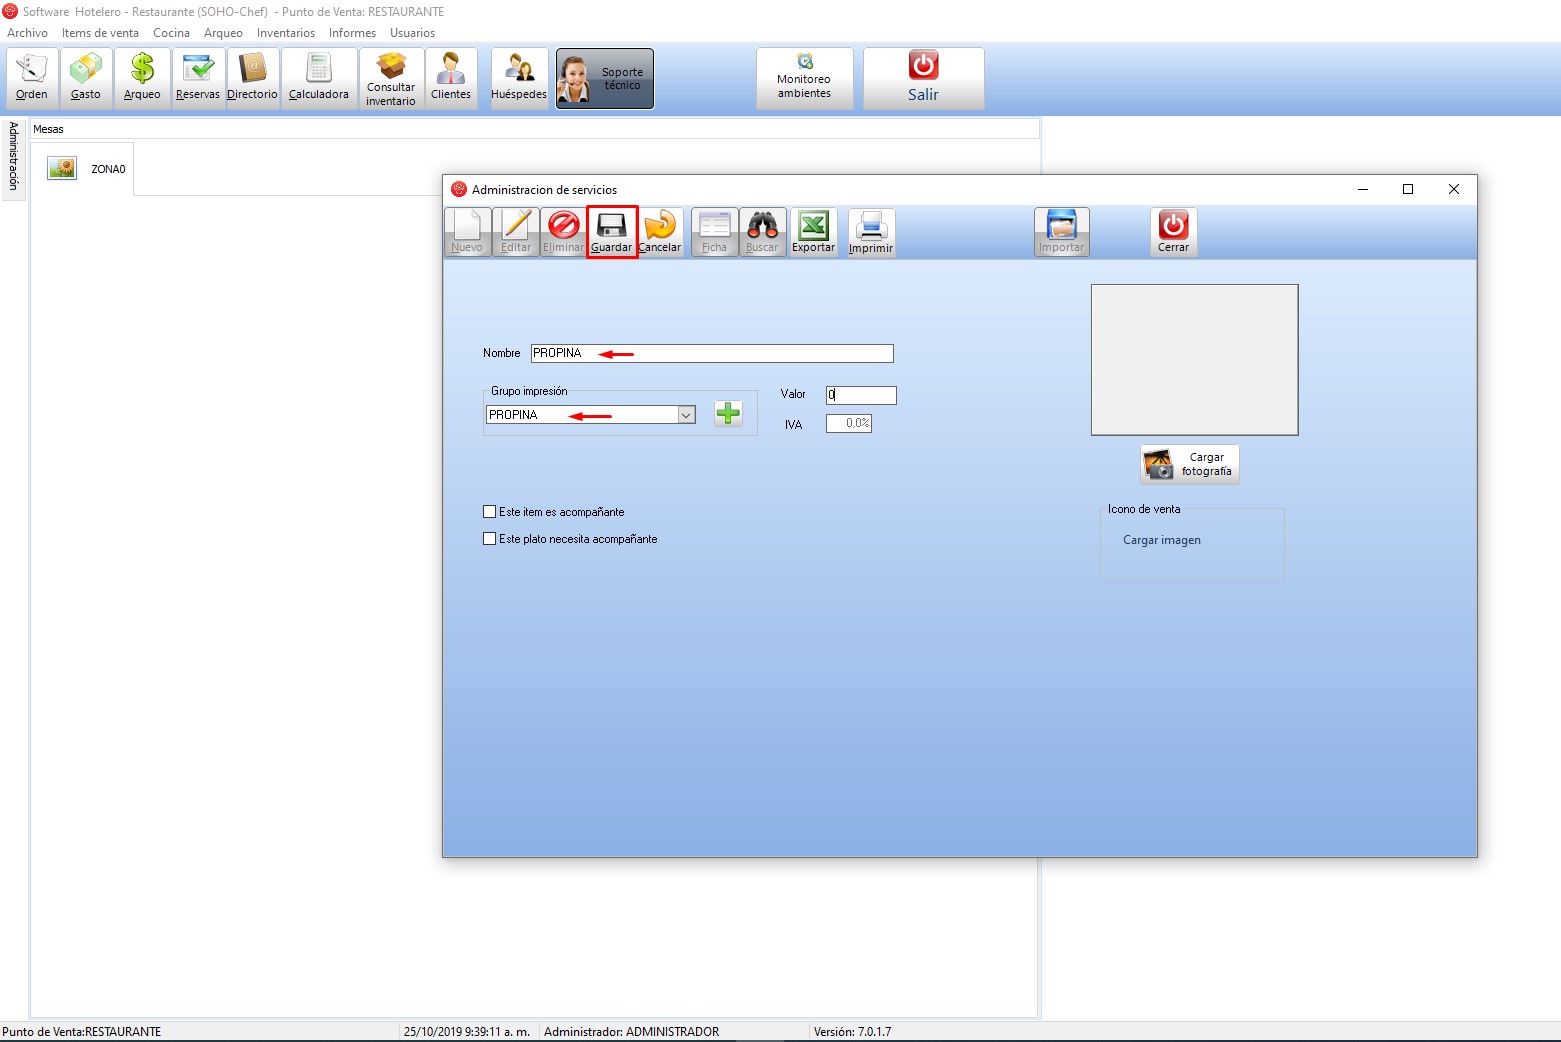Open Consultar inventario from main toolbar
1561x1042 pixels.
[391, 78]
